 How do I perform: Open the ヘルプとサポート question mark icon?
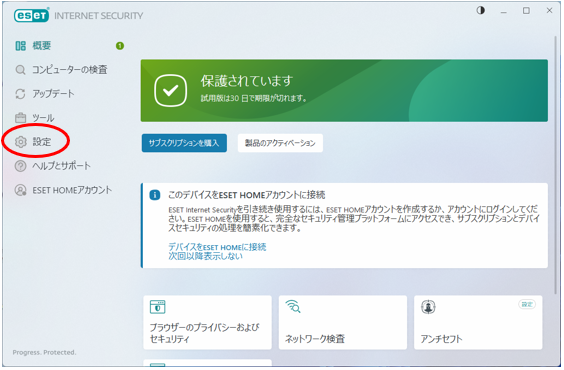[x=21, y=166]
